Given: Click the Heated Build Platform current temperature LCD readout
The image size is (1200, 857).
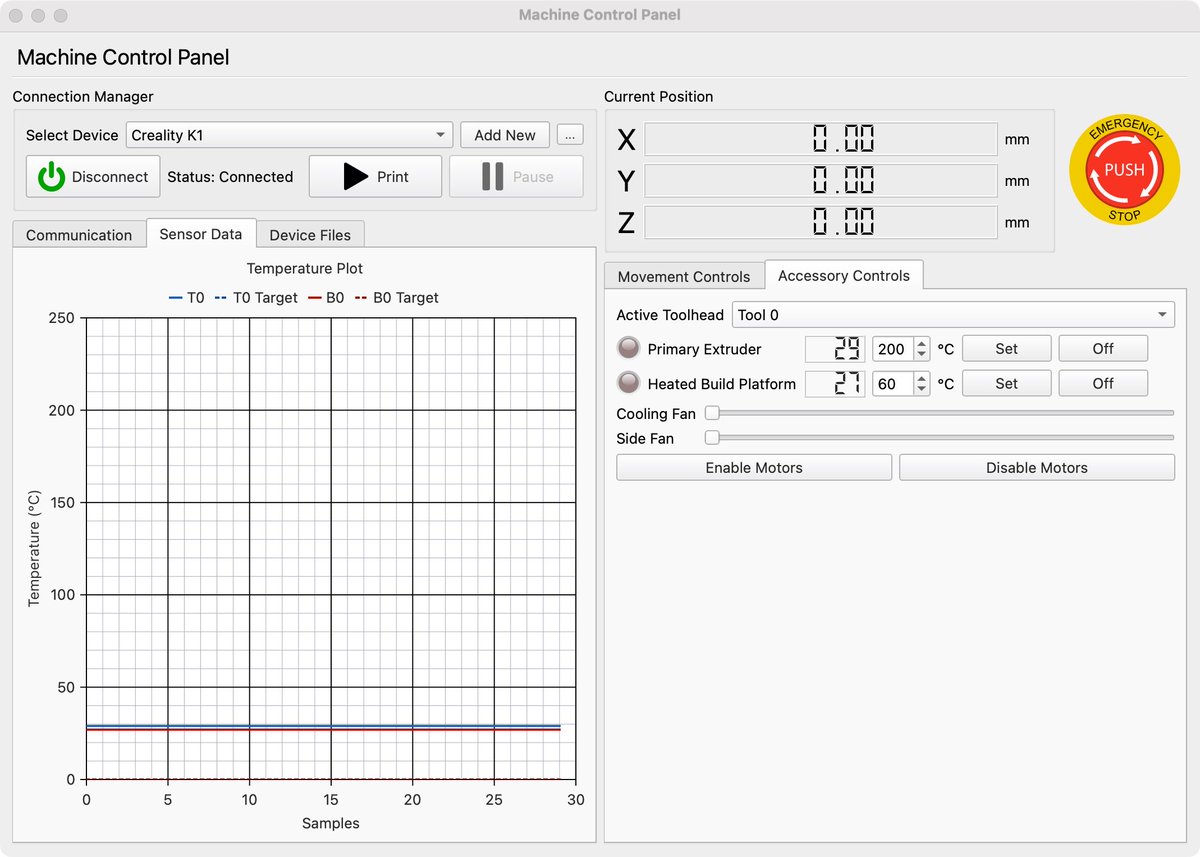Looking at the screenshot, I should pos(835,383).
